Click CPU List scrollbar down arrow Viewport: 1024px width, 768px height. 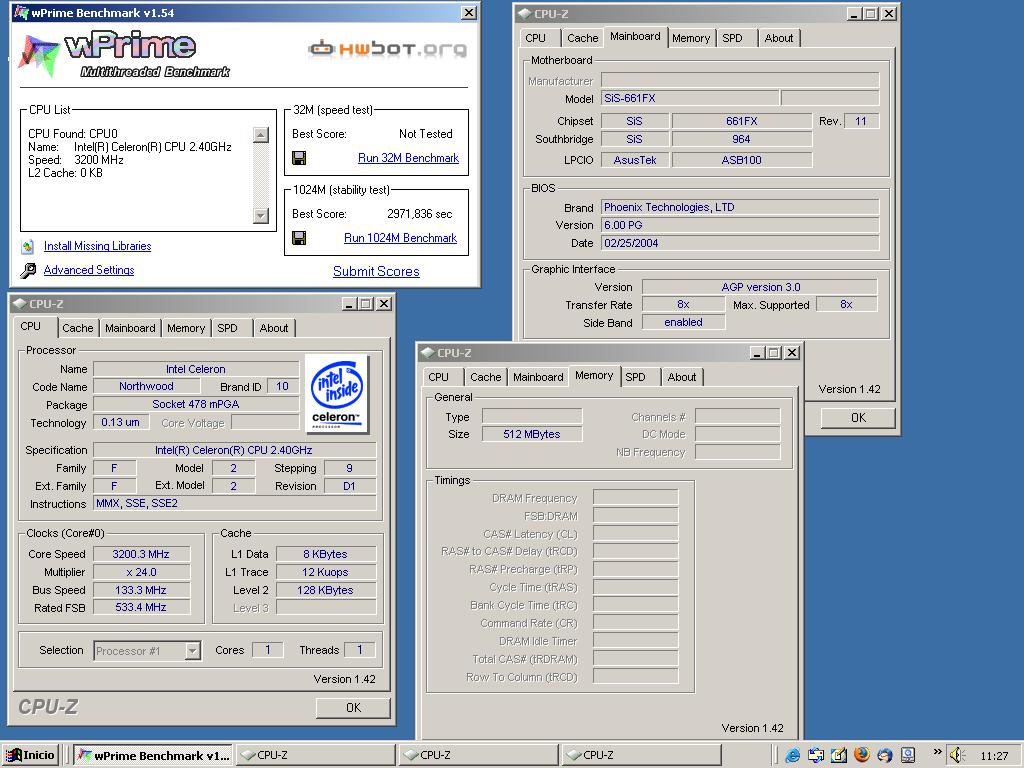261,216
